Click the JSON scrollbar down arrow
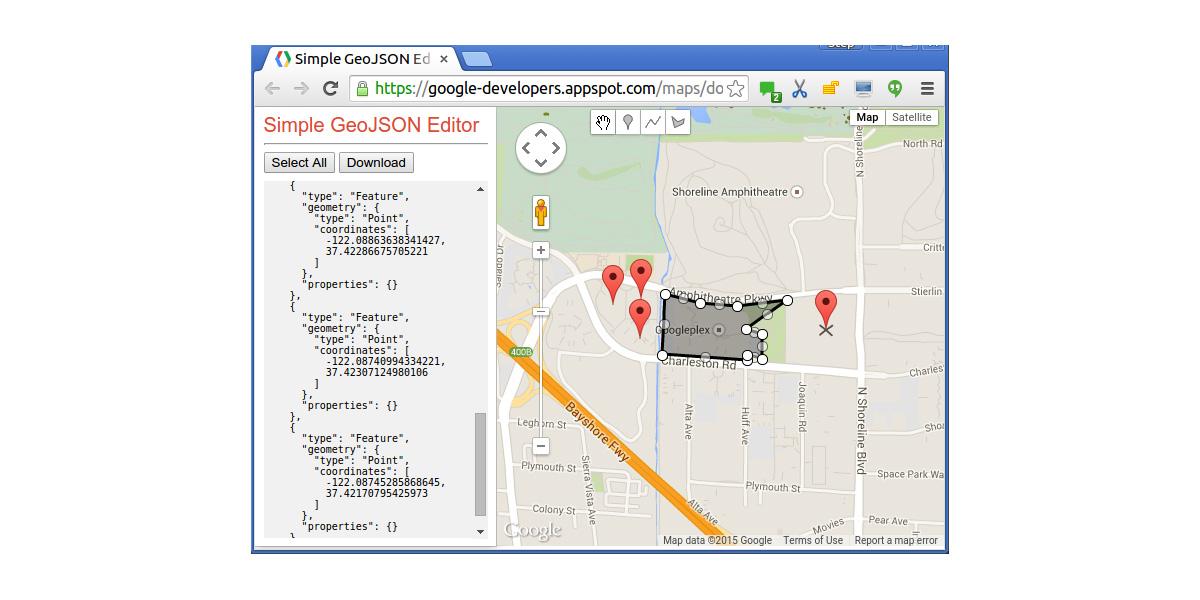The height and width of the screenshot is (600, 1200). coord(480,532)
